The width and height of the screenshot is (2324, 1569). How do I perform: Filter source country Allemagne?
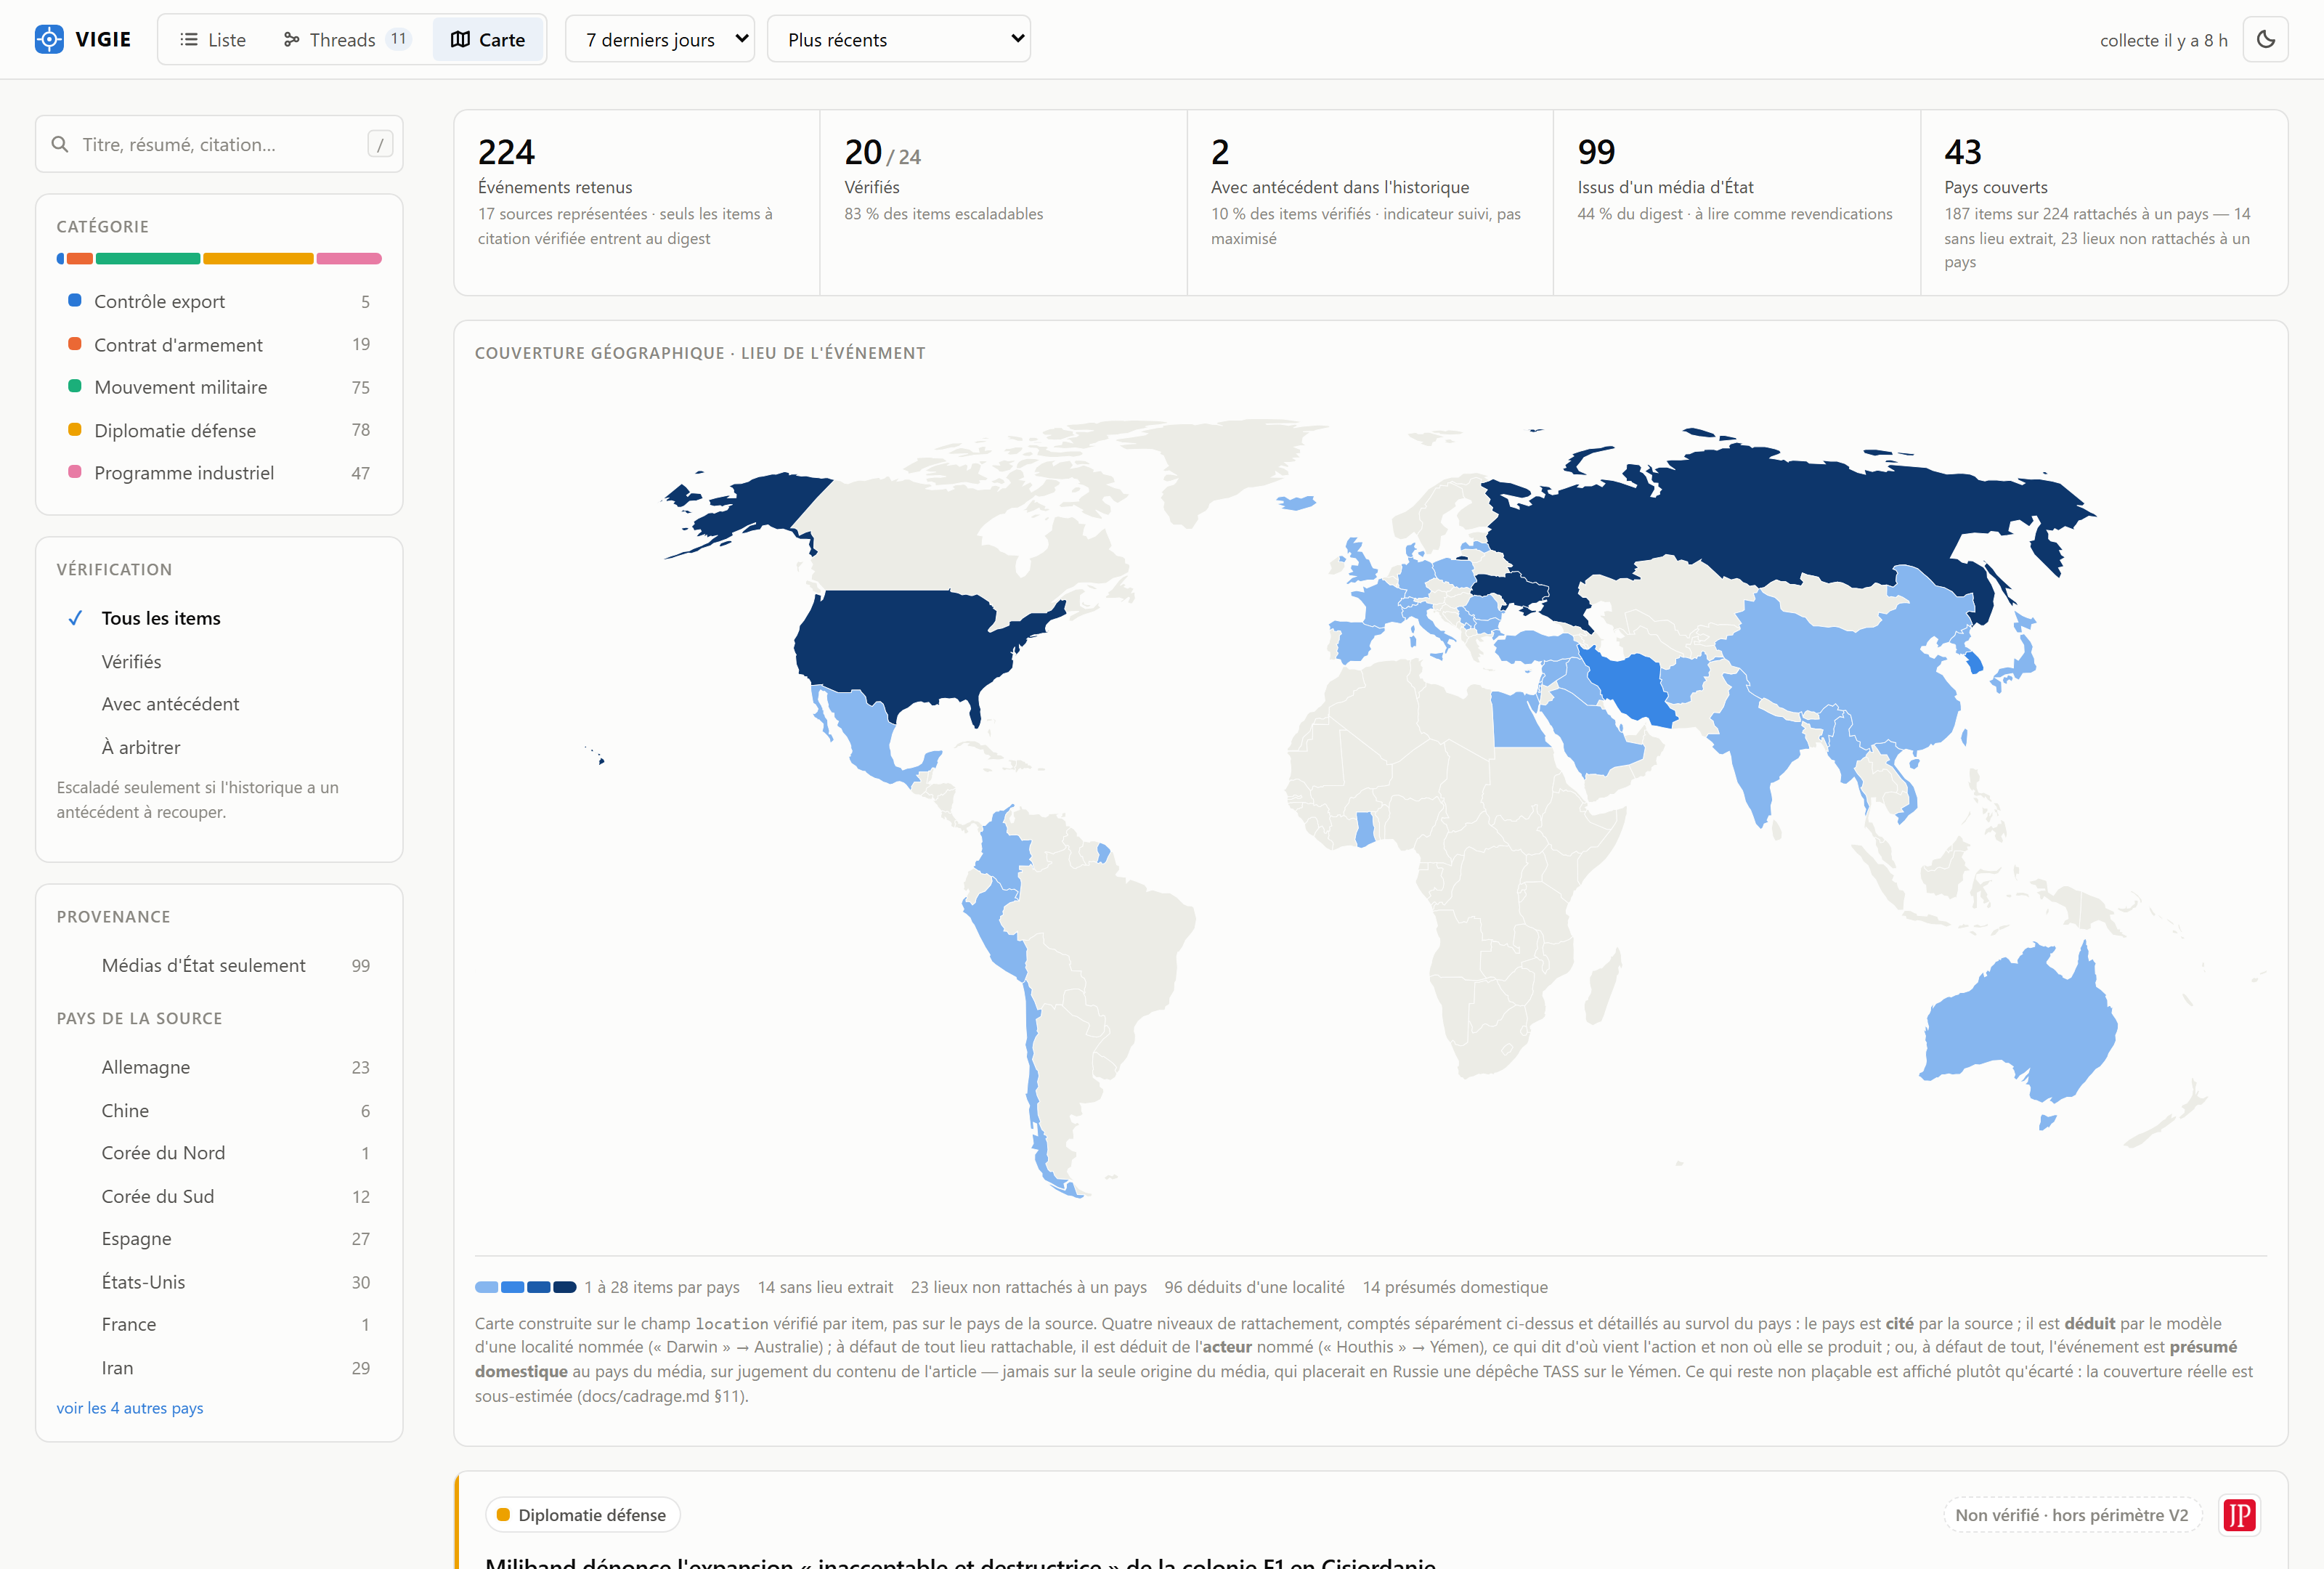point(219,1067)
